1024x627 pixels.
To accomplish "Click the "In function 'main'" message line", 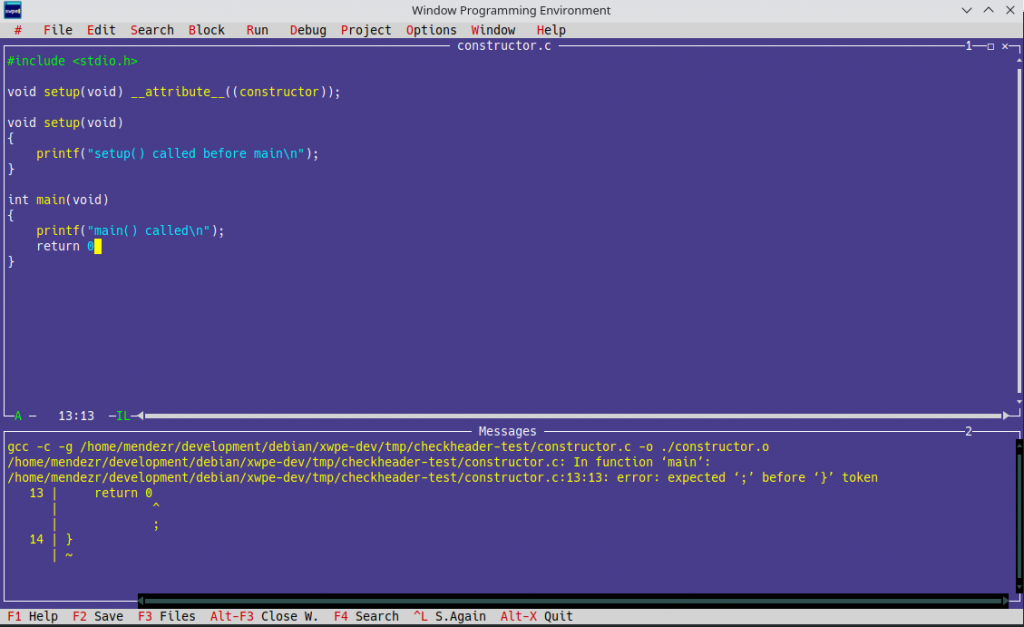I will pyautogui.click(x=359, y=462).
